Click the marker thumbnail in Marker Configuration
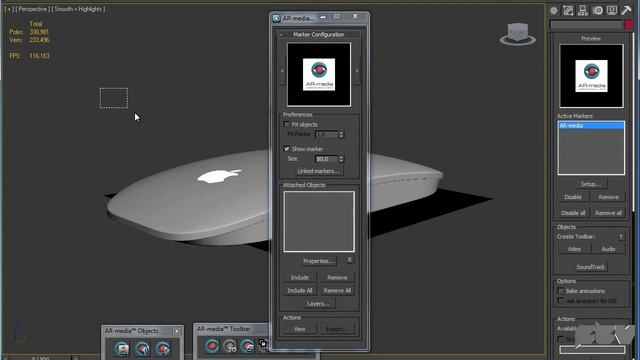 point(319,74)
